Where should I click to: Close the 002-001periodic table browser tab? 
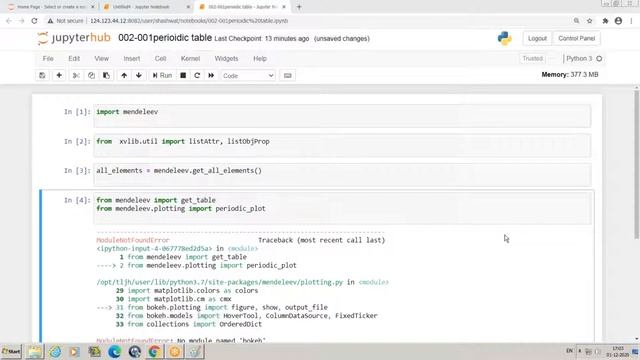pos(284,7)
